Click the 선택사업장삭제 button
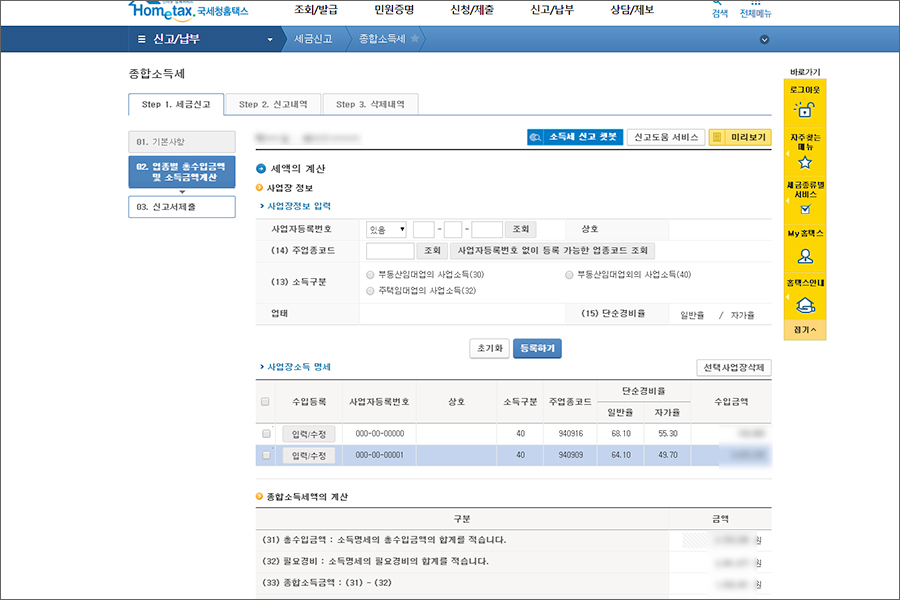The width and height of the screenshot is (900, 600). [734, 367]
